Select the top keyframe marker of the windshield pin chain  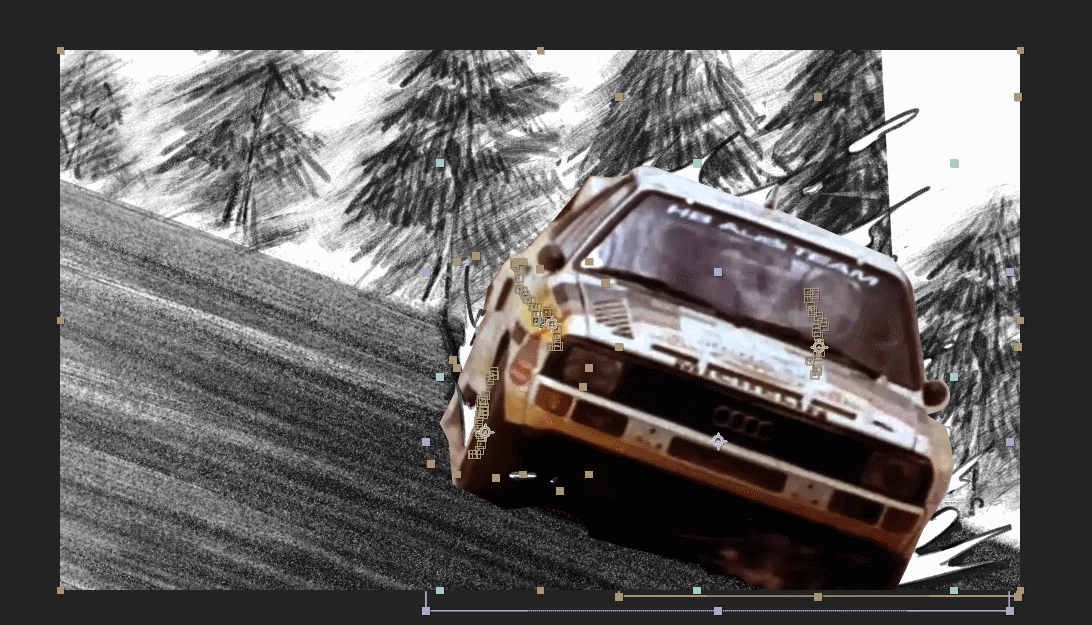811,294
